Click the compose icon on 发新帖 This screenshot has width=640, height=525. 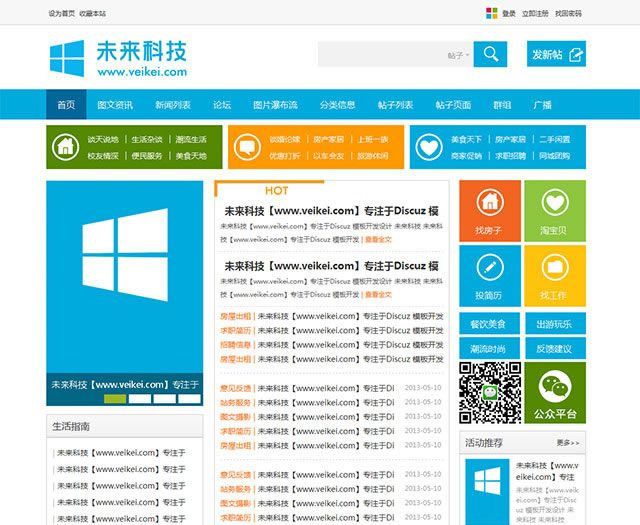click(x=576, y=54)
